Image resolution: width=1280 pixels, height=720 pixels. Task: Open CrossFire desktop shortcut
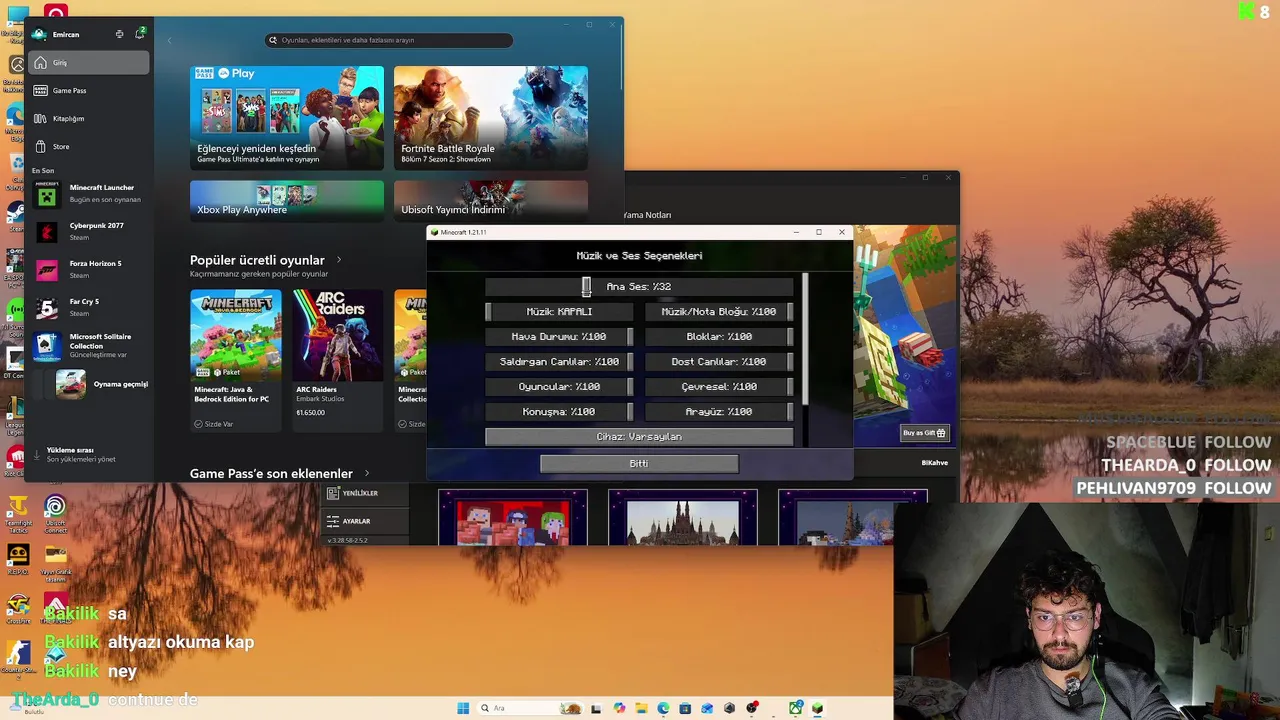click(17, 608)
